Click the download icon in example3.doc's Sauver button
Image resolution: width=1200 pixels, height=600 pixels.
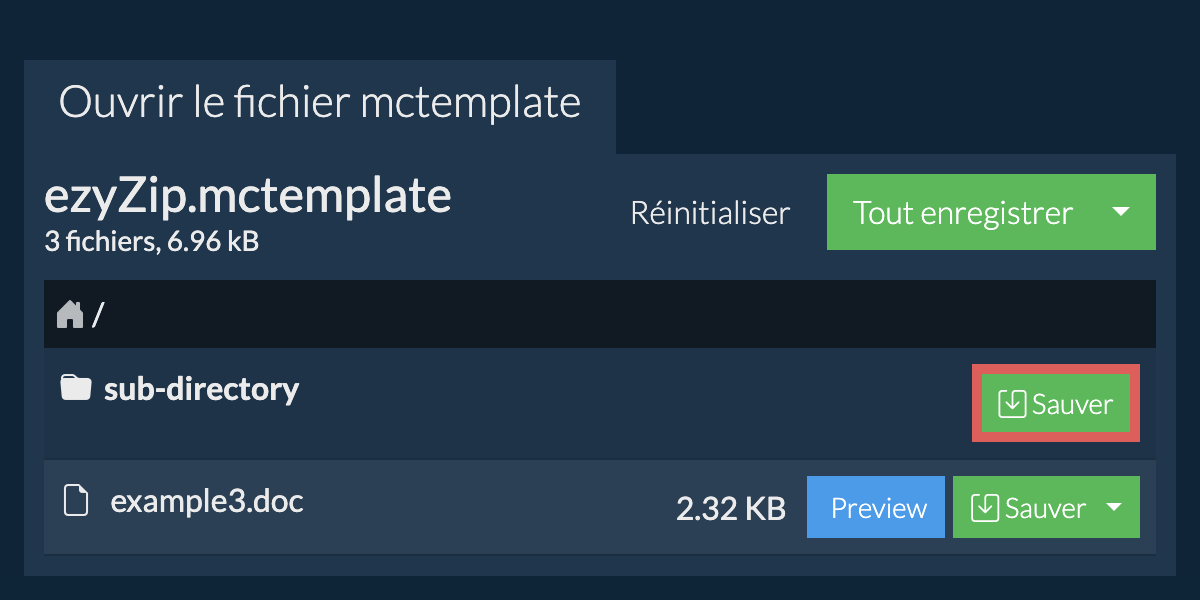pyautogui.click(x=985, y=508)
